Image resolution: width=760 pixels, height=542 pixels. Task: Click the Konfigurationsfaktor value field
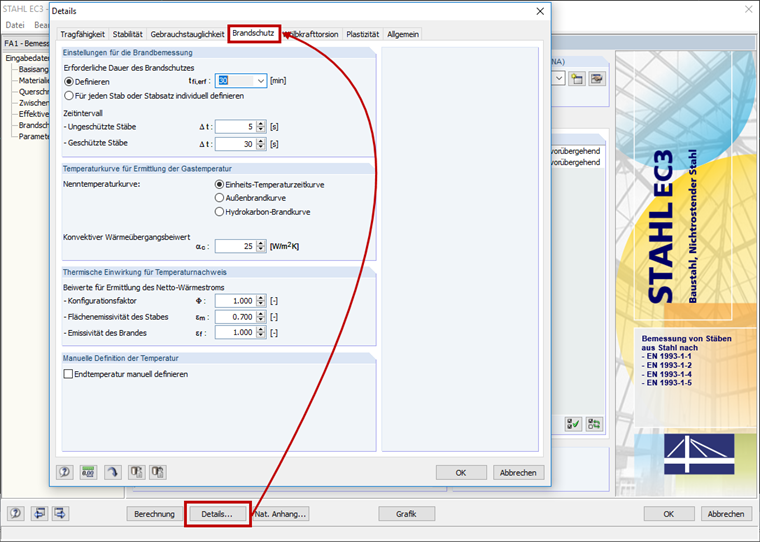(236, 301)
